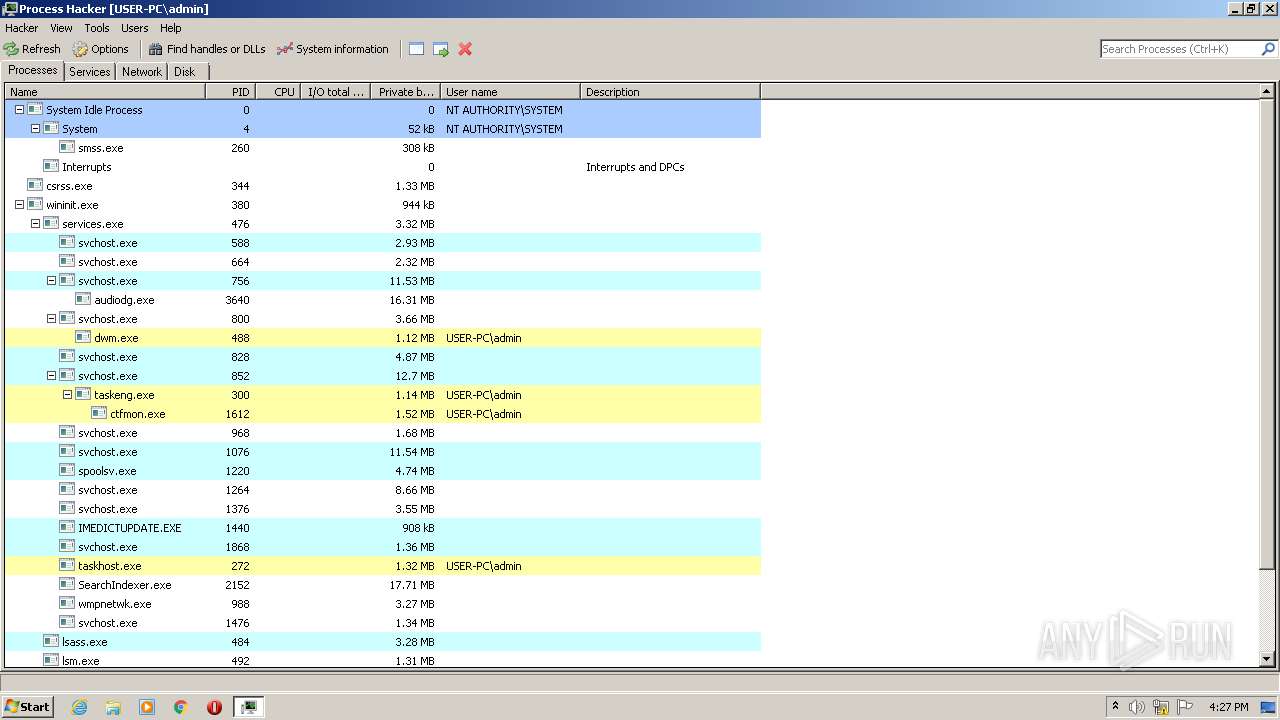Click the IMEDICTUPDATE.EXE process icon
This screenshot has width=1280, height=720.
[x=67, y=527]
